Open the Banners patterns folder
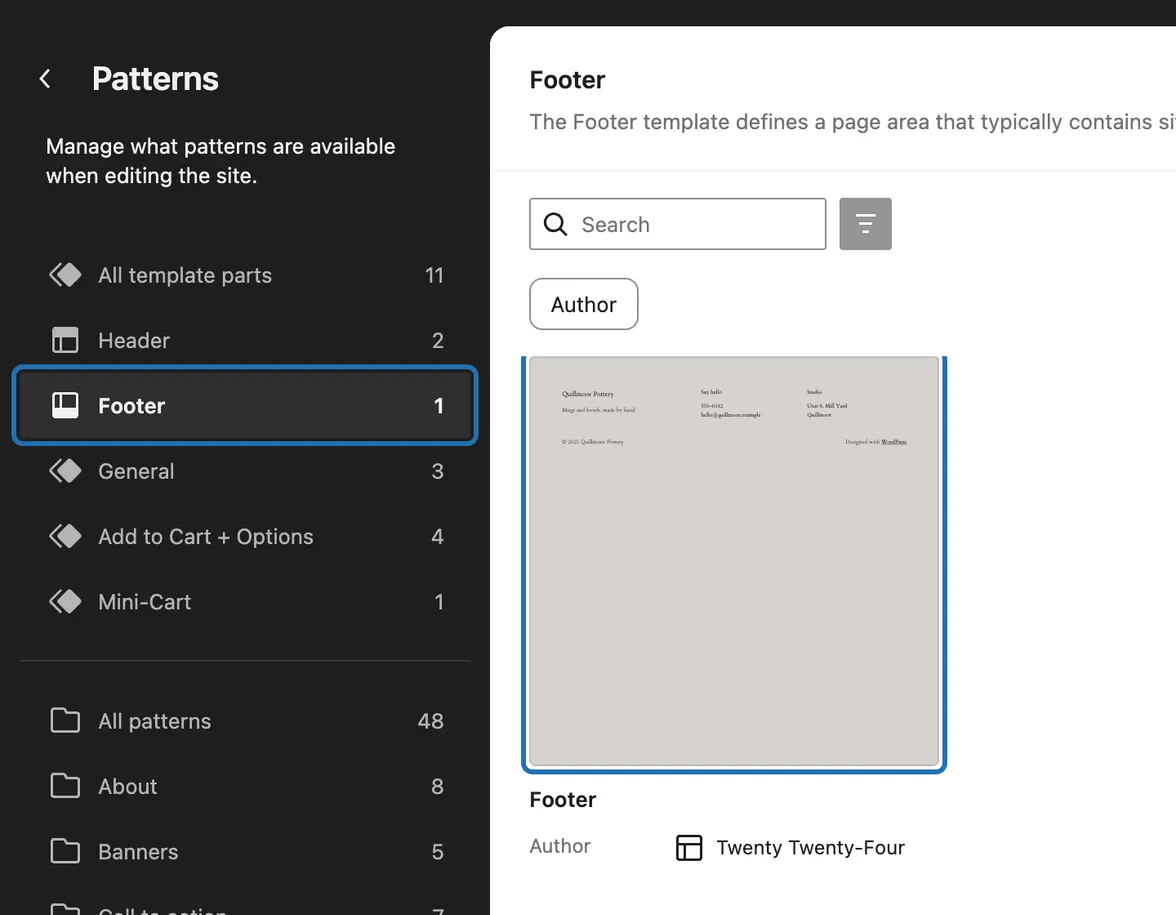The width and height of the screenshot is (1176, 915). pos(245,851)
